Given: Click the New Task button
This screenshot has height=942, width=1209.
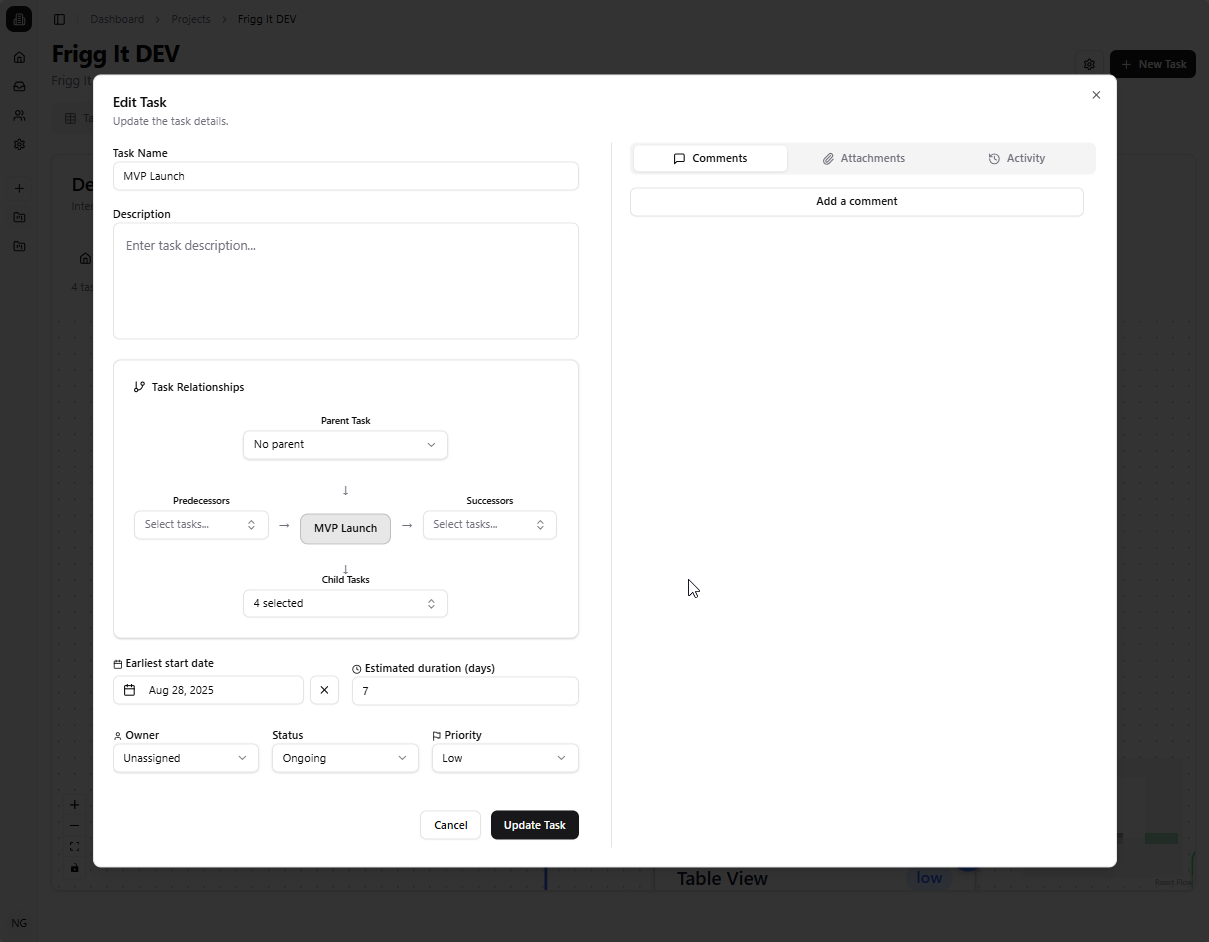Looking at the screenshot, I should coord(1153,64).
